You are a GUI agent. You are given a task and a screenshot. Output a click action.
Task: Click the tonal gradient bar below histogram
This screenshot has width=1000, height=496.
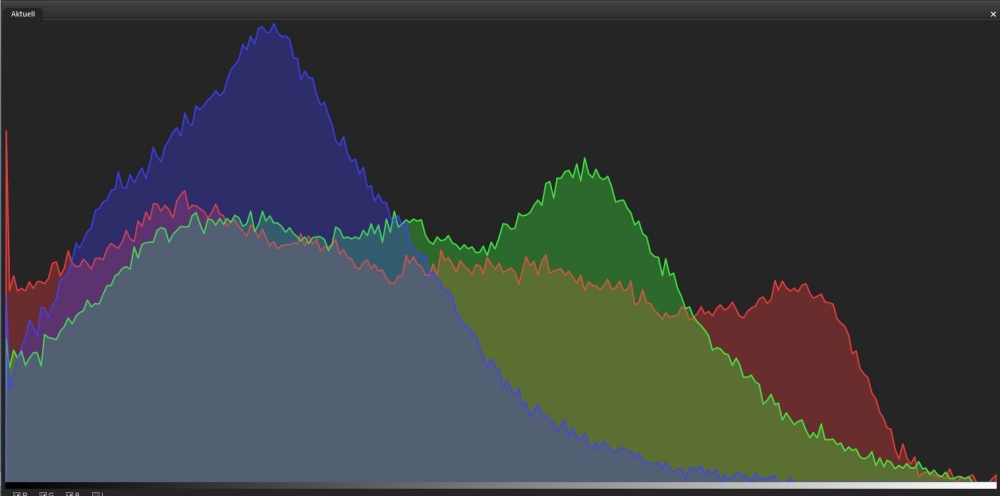(500, 486)
